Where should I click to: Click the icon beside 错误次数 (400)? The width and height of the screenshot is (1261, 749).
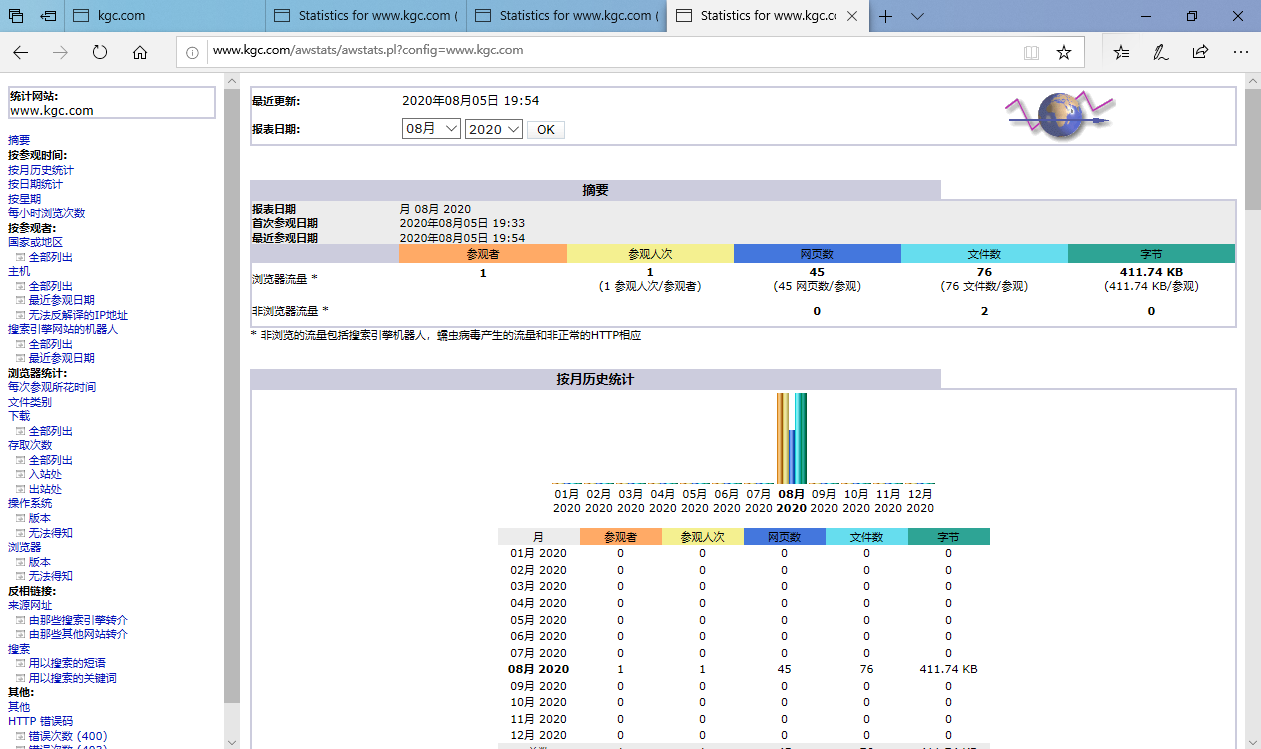tap(20, 736)
